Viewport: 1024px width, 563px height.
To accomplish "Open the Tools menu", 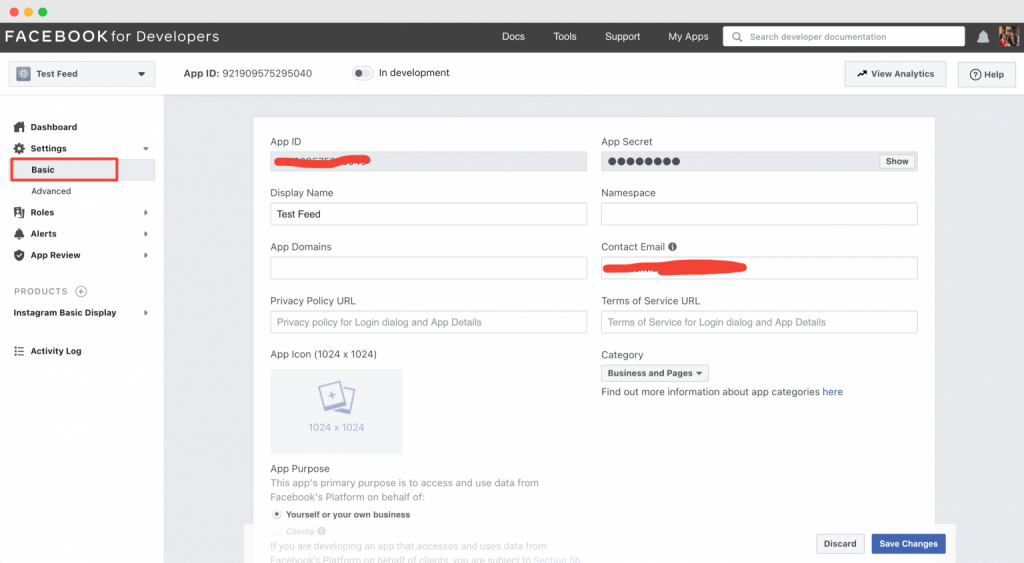I will 565,37.
